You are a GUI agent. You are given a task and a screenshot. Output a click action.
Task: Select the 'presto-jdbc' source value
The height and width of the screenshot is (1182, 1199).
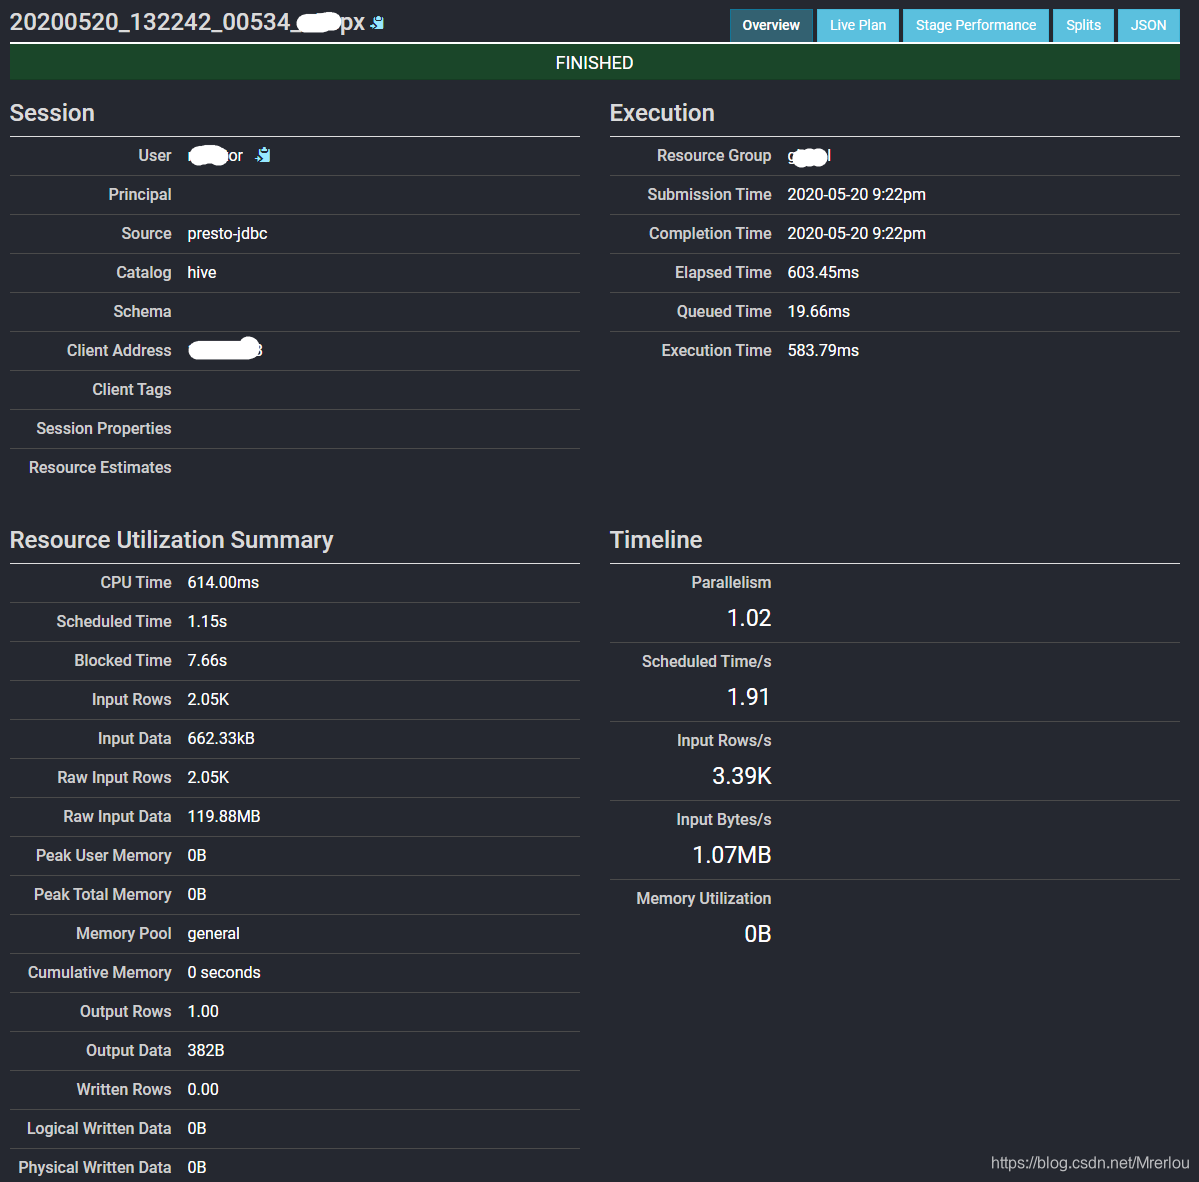[x=227, y=233]
